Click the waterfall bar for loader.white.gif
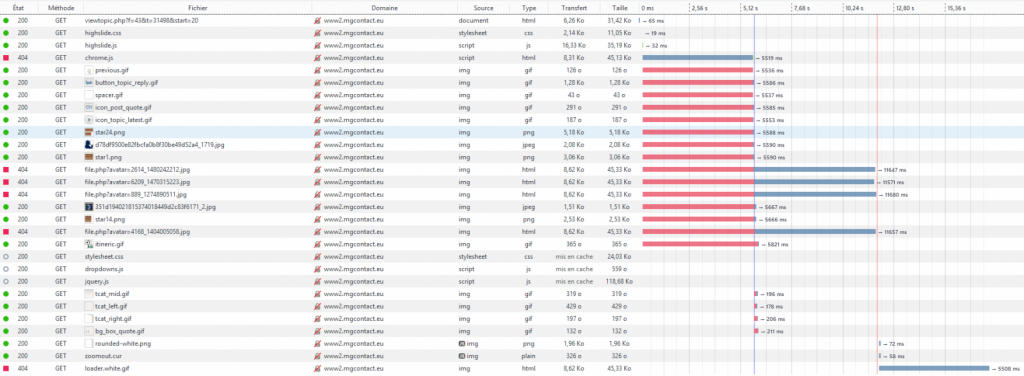 coord(934,368)
